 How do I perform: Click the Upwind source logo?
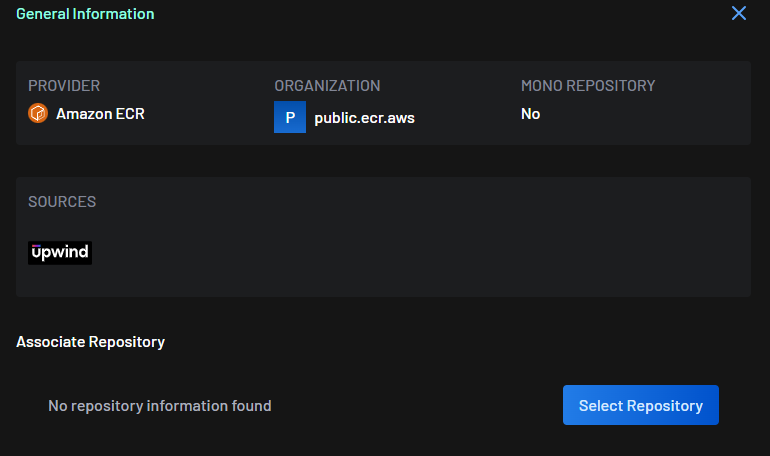point(60,253)
